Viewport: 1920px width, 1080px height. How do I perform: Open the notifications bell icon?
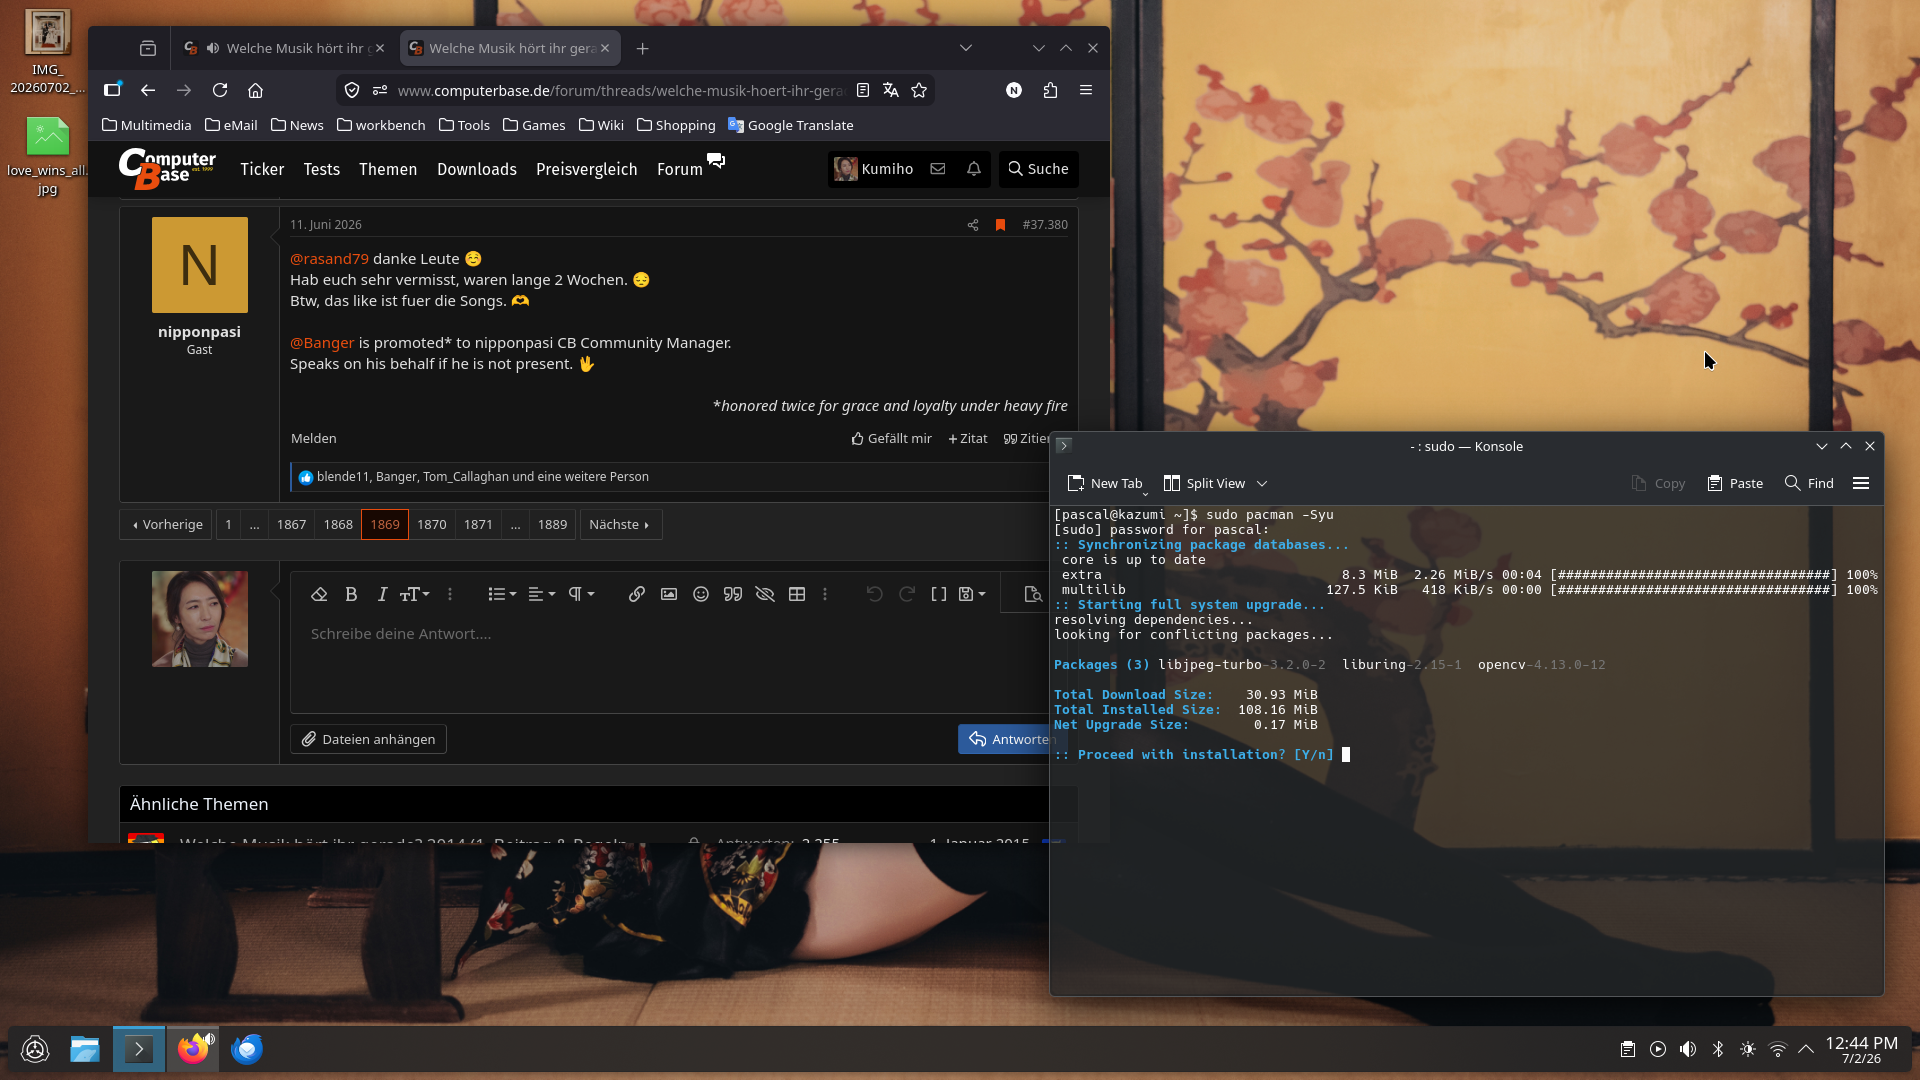(x=974, y=169)
